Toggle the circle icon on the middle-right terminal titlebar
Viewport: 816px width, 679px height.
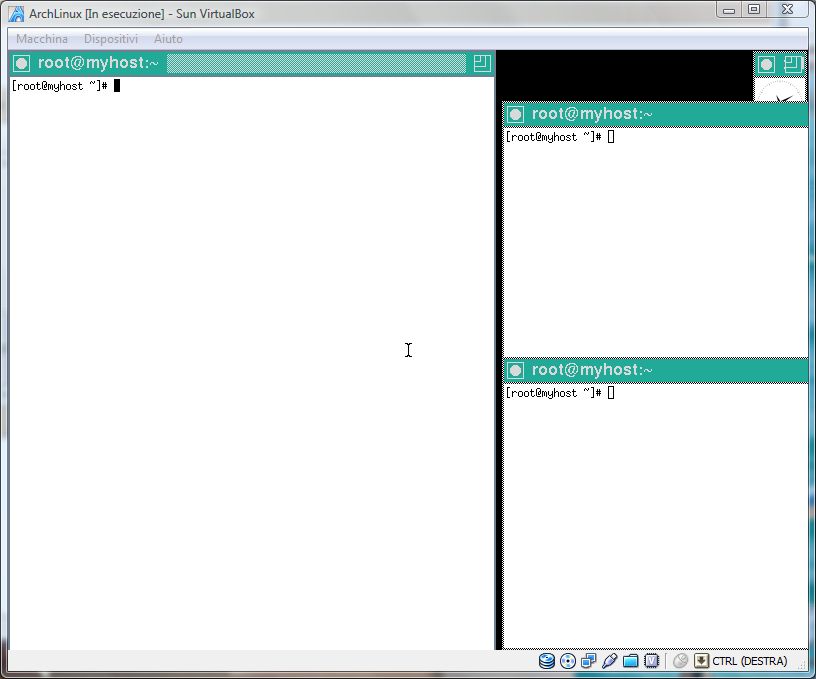click(516, 114)
